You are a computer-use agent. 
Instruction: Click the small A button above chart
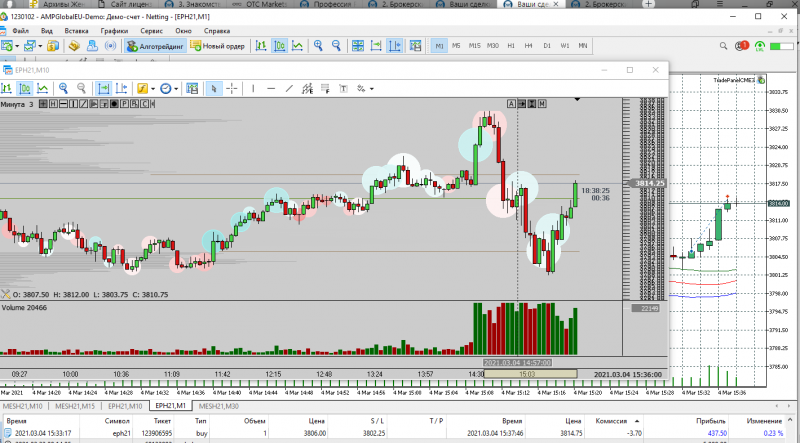click(x=512, y=104)
